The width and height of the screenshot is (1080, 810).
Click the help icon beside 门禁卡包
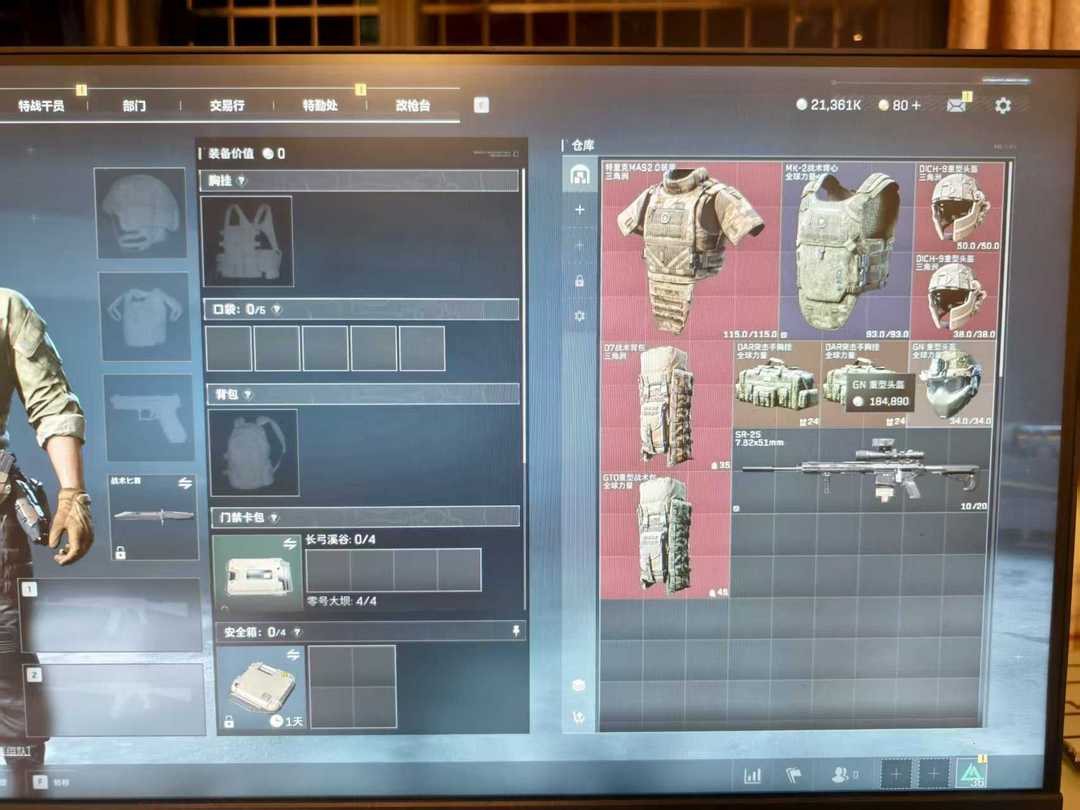click(x=274, y=517)
